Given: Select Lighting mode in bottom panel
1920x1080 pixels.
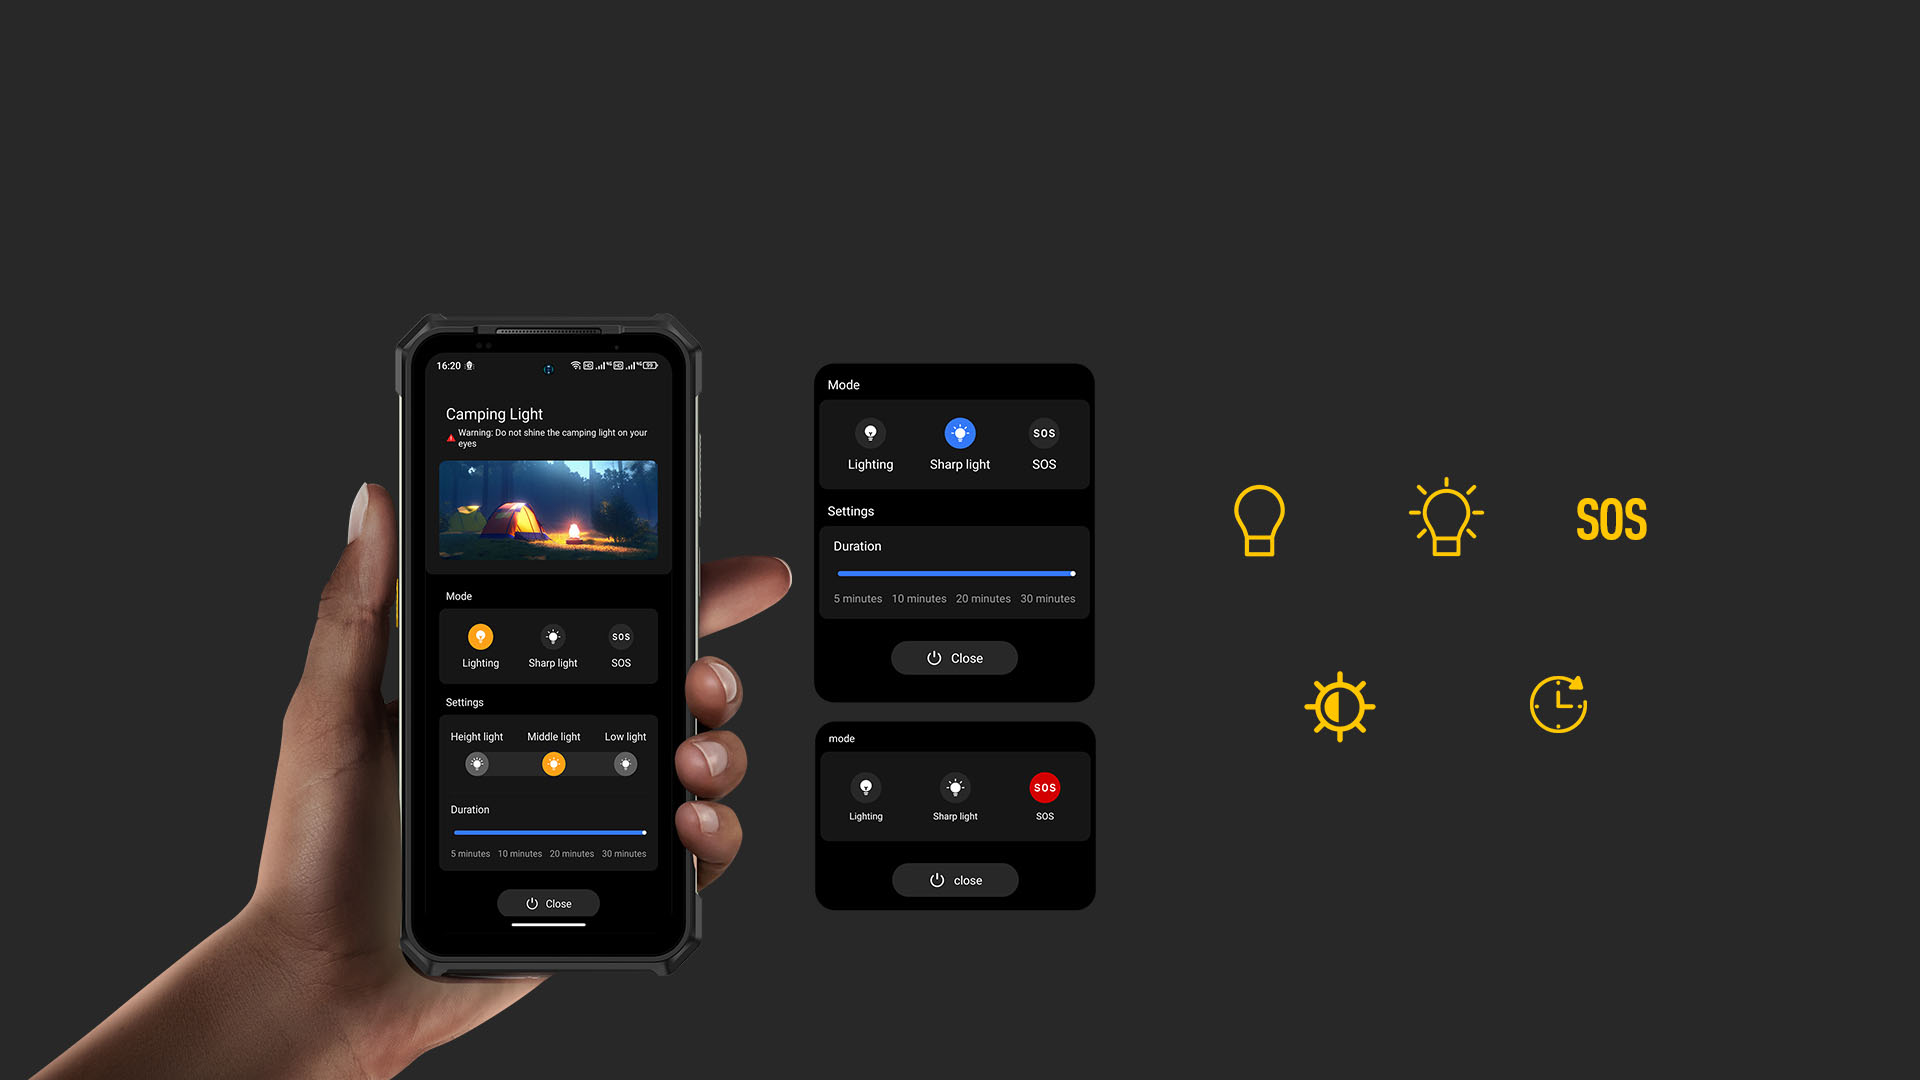Looking at the screenshot, I should point(865,787).
